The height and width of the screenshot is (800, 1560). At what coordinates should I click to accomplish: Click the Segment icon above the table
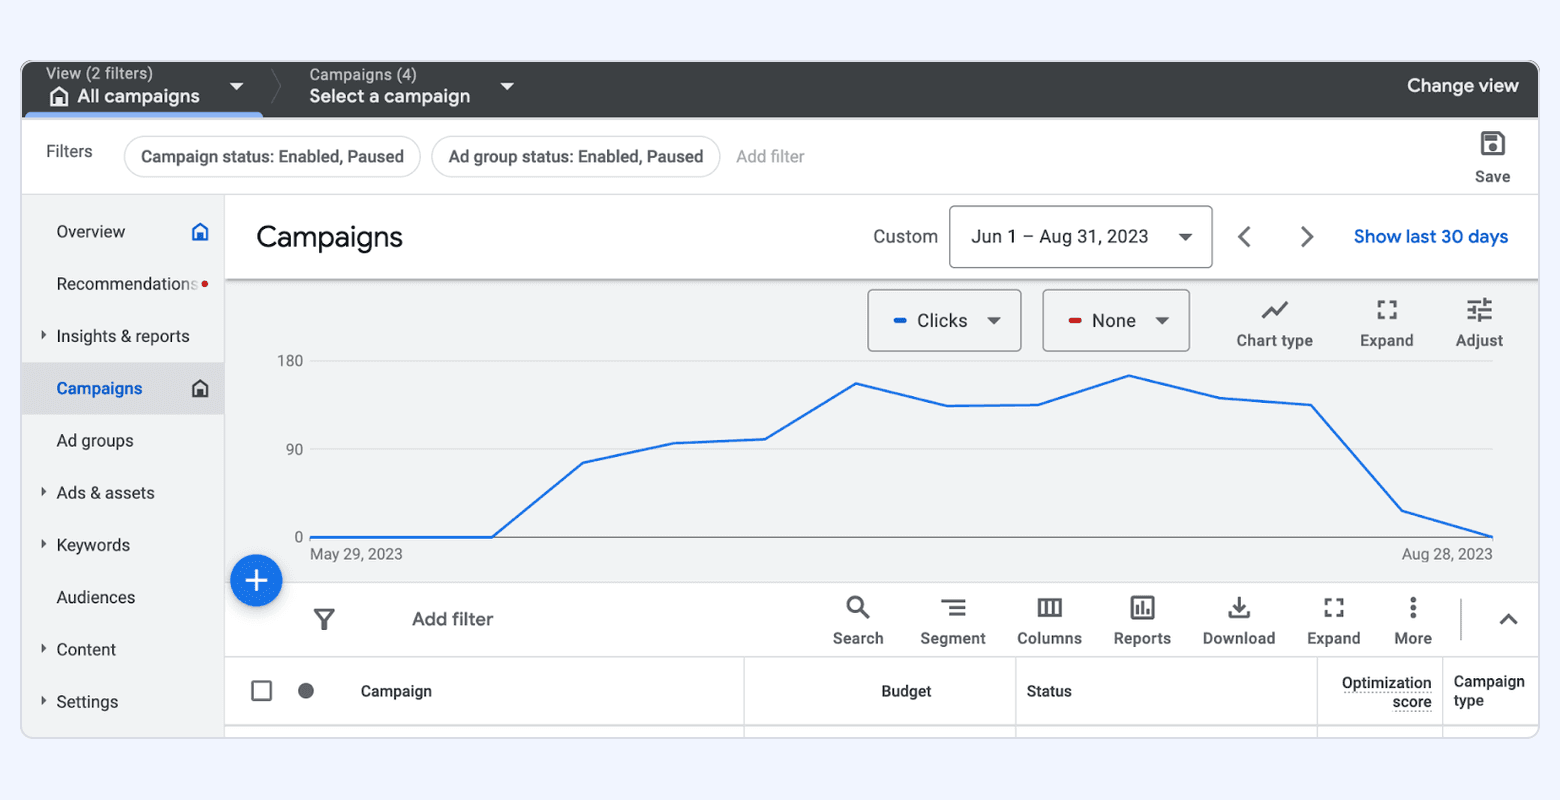tap(952, 618)
